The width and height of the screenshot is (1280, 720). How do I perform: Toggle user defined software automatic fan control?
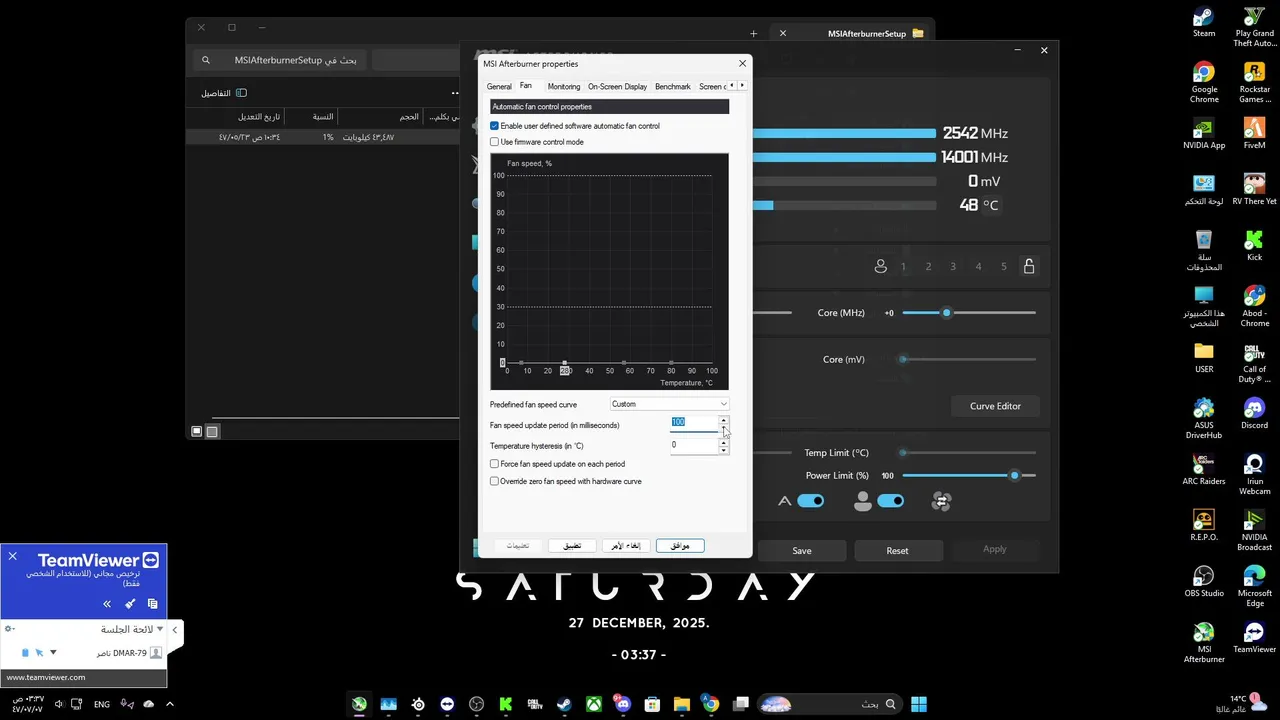click(494, 126)
